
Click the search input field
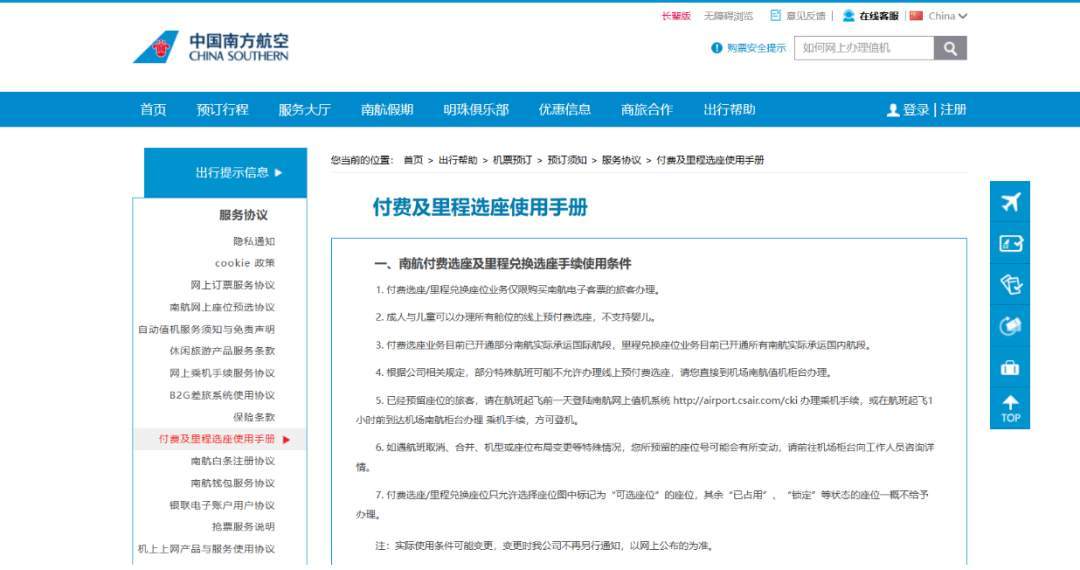(x=863, y=48)
